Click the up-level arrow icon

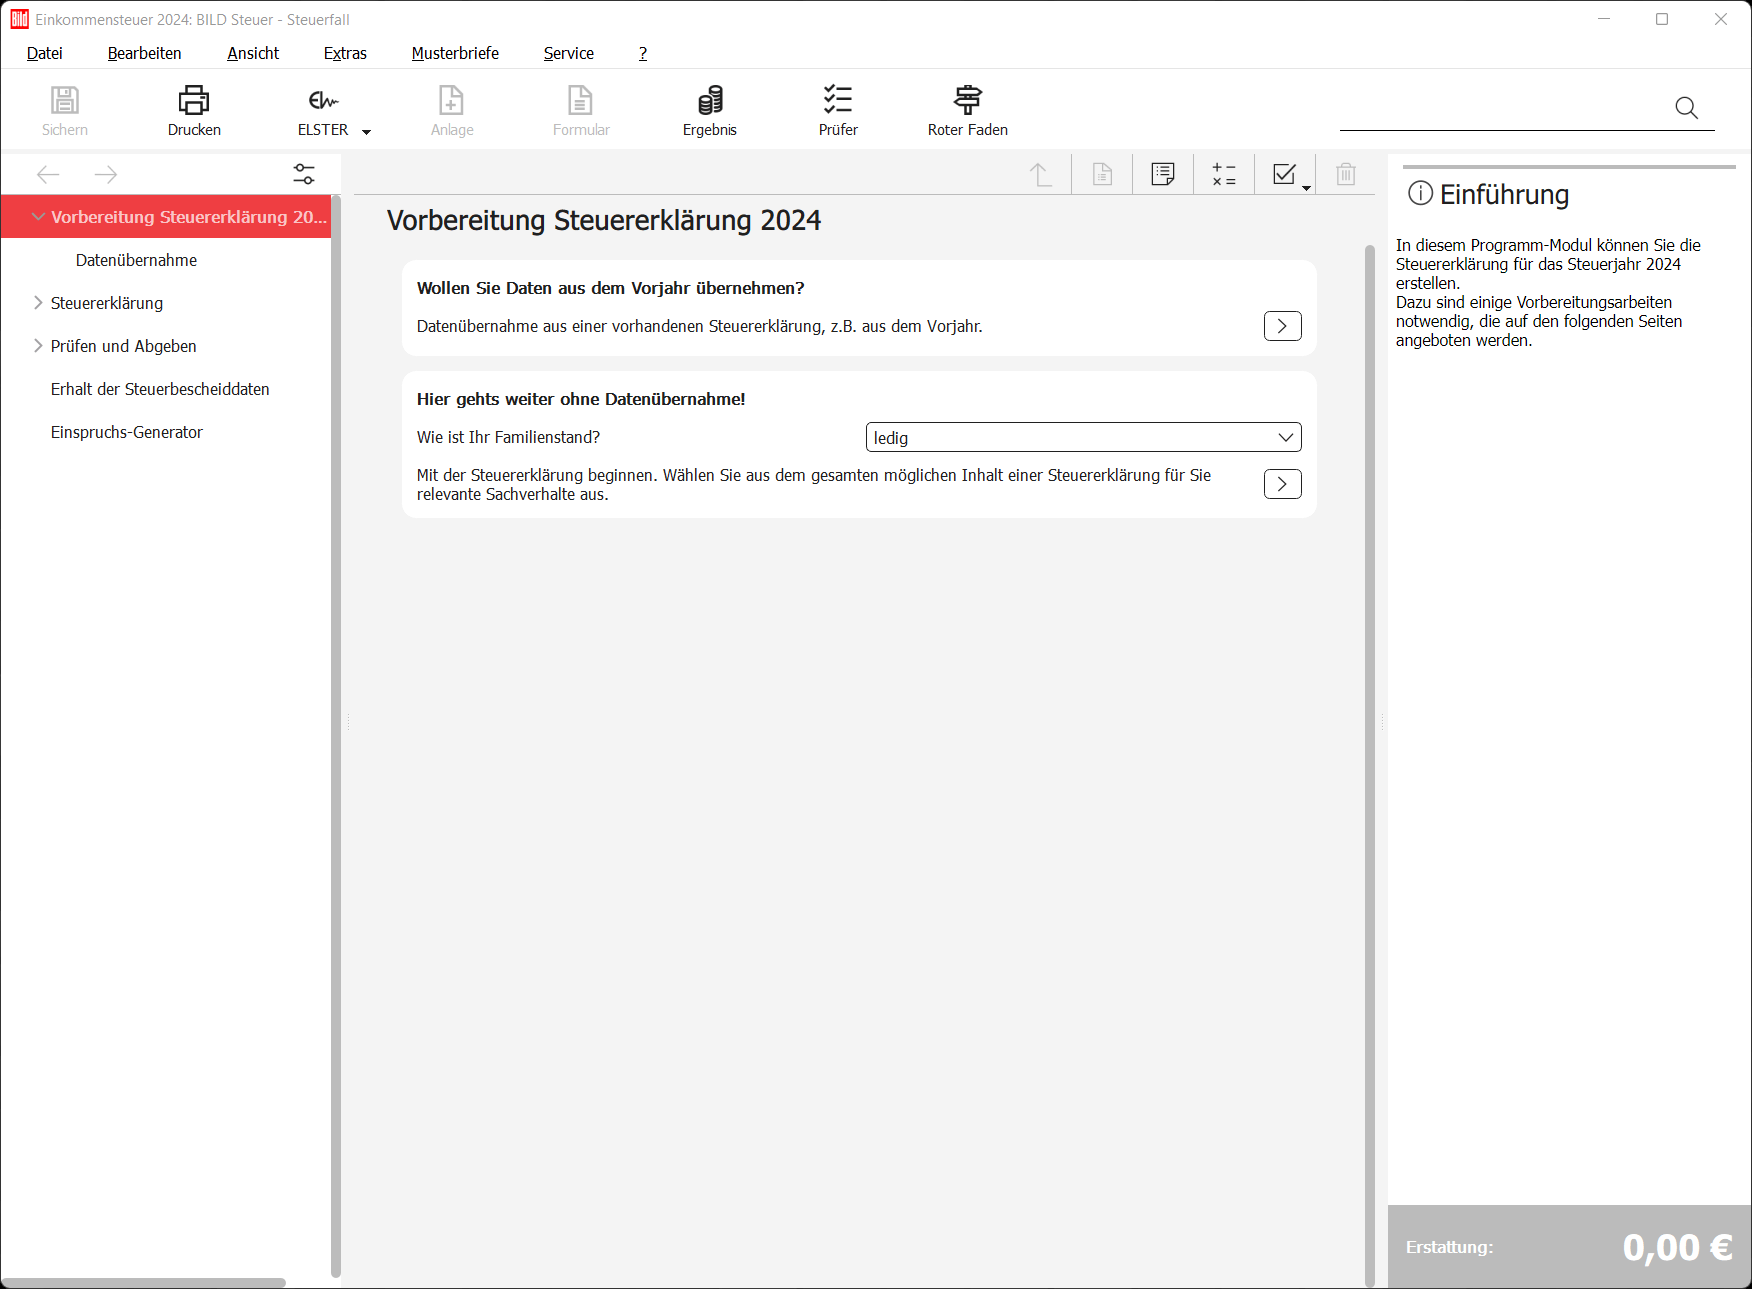[1041, 175]
